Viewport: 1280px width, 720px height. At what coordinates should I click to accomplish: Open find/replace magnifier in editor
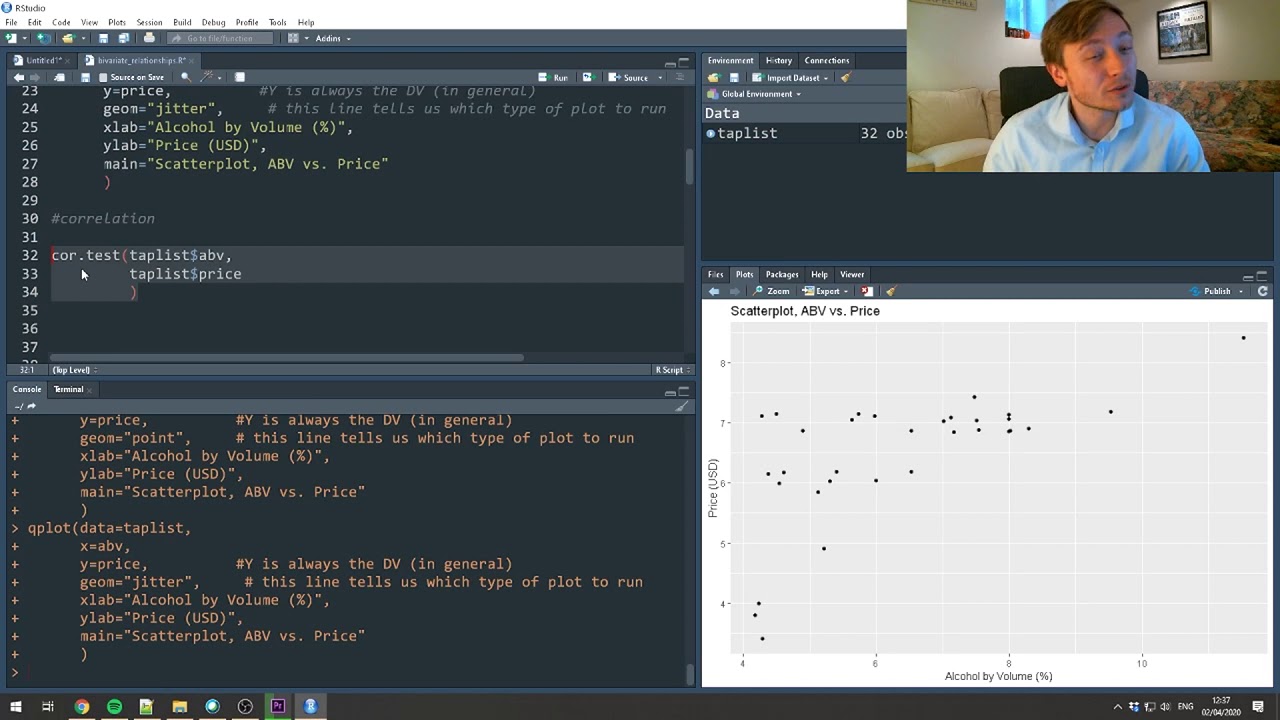coord(185,77)
